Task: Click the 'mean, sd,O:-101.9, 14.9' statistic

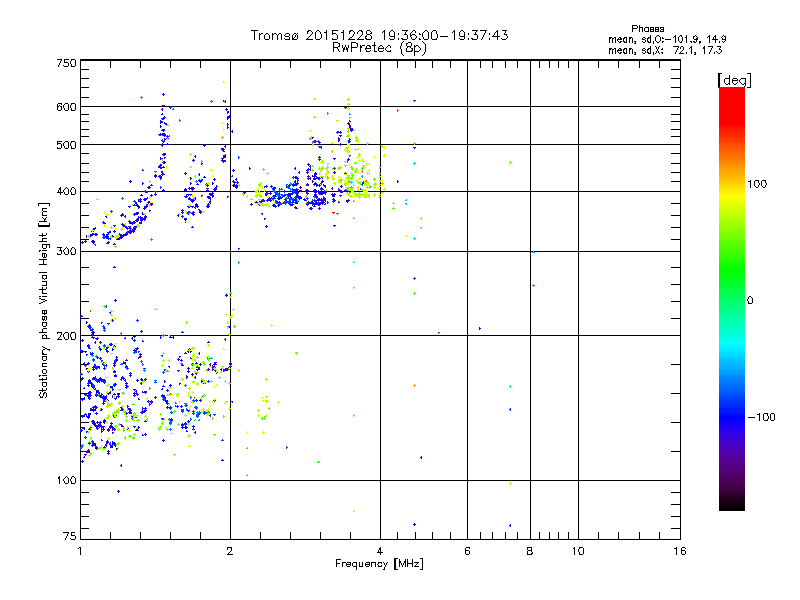Action: tap(667, 39)
